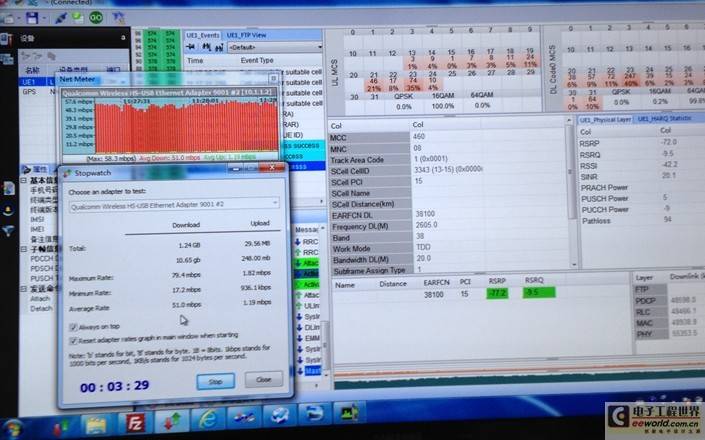Switch to the UE1_HARQ Statistic tab
Viewport: 705px width, 440px height.
coord(665,119)
